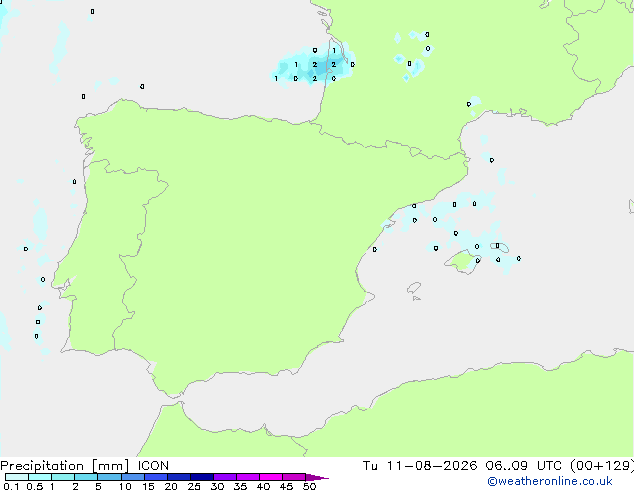Click the "30" legend scale label
Image resolution: width=634 pixels, height=490 pixels.
(x=217, y=486)
